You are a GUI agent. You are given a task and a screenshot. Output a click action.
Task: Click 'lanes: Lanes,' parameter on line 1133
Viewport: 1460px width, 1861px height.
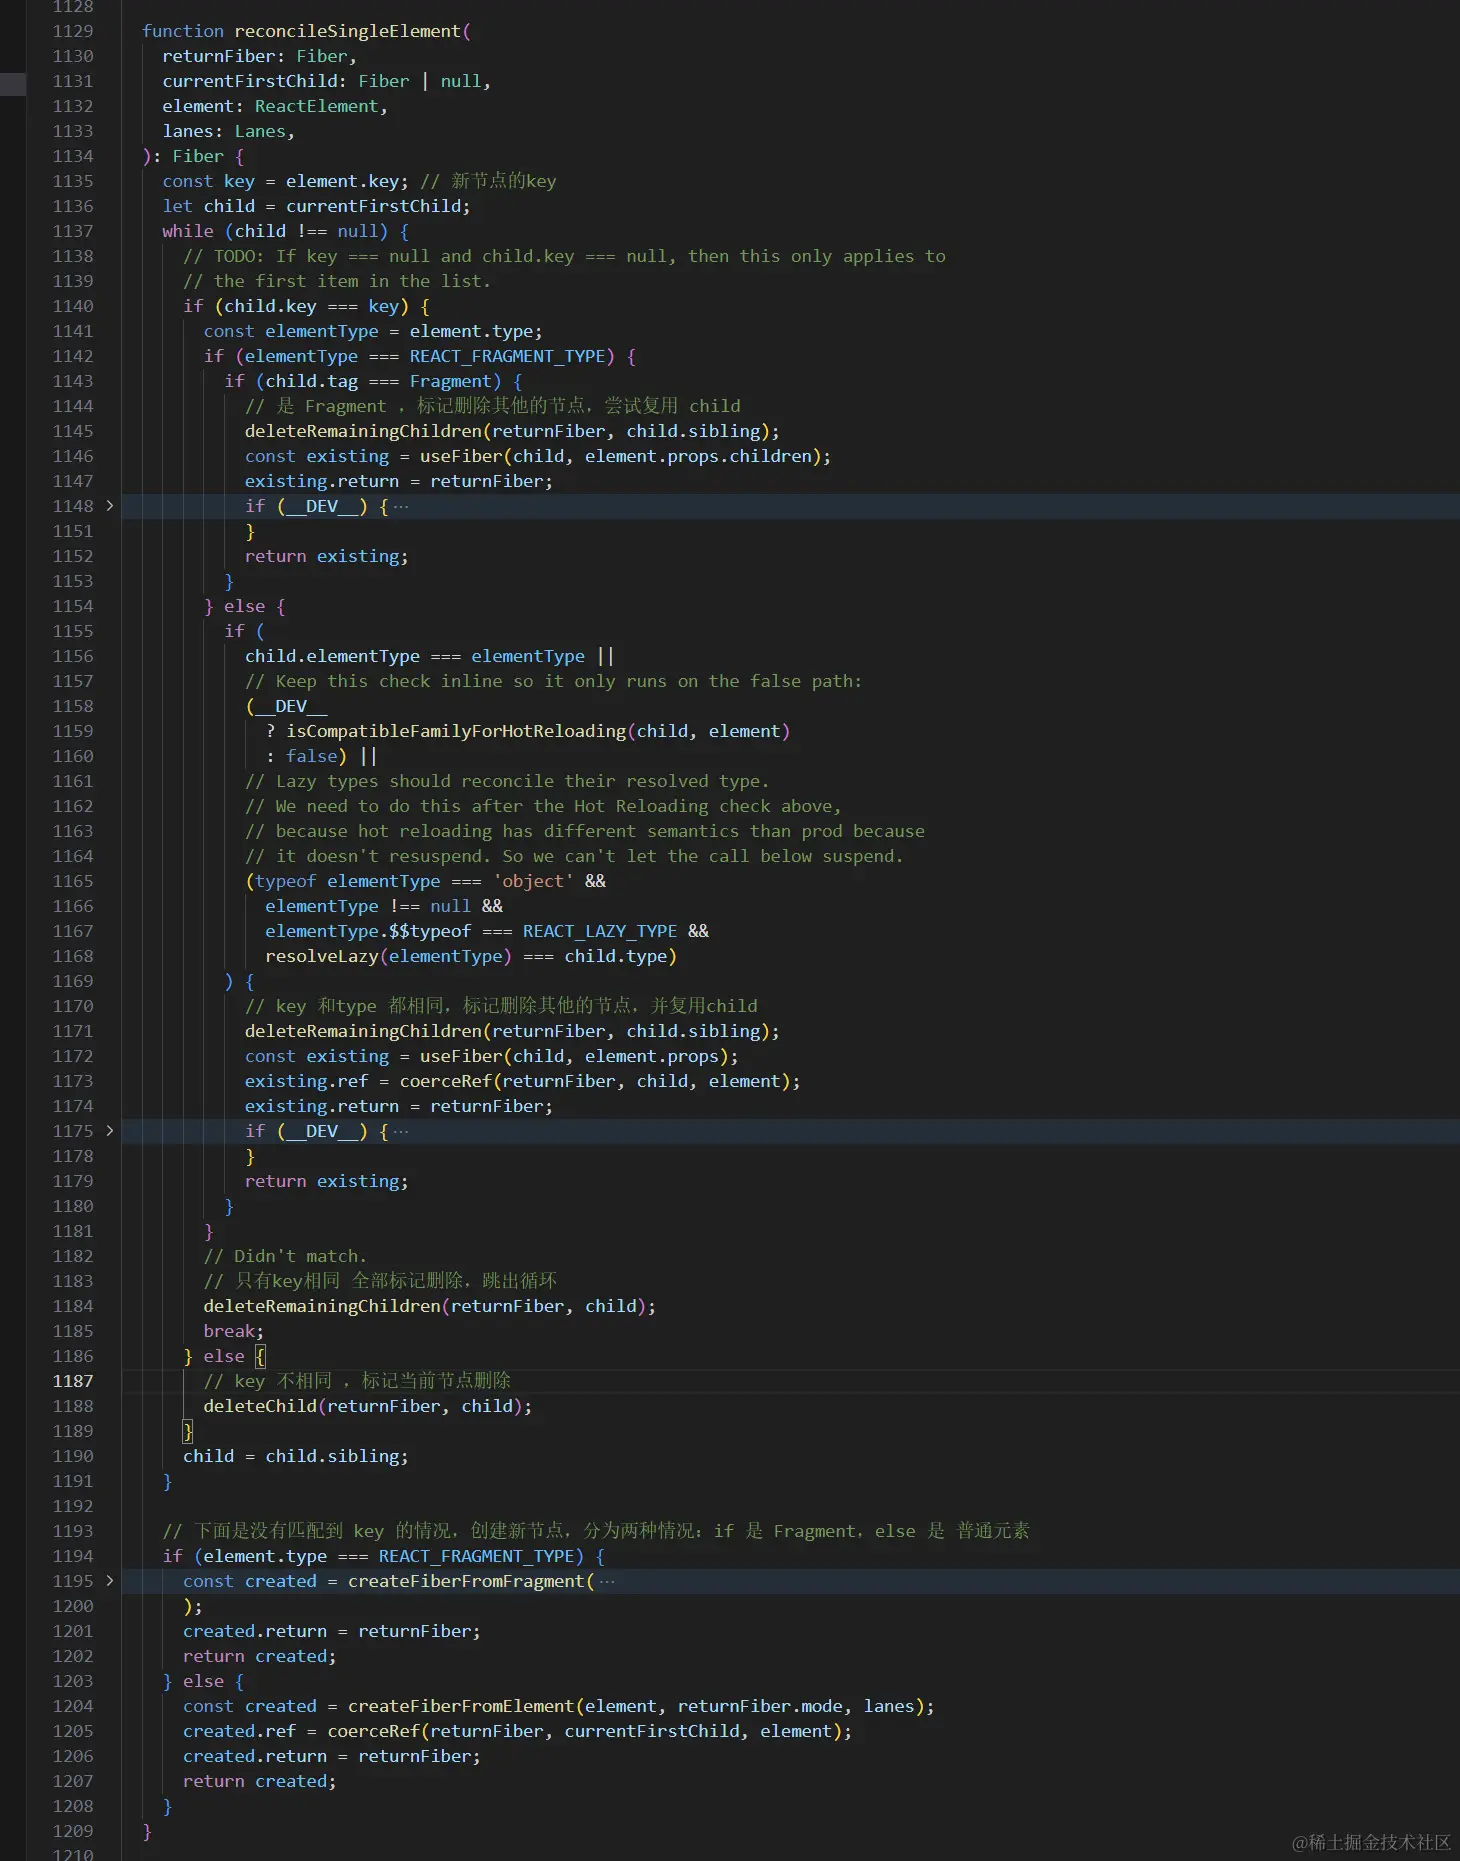tap(229, 131)
